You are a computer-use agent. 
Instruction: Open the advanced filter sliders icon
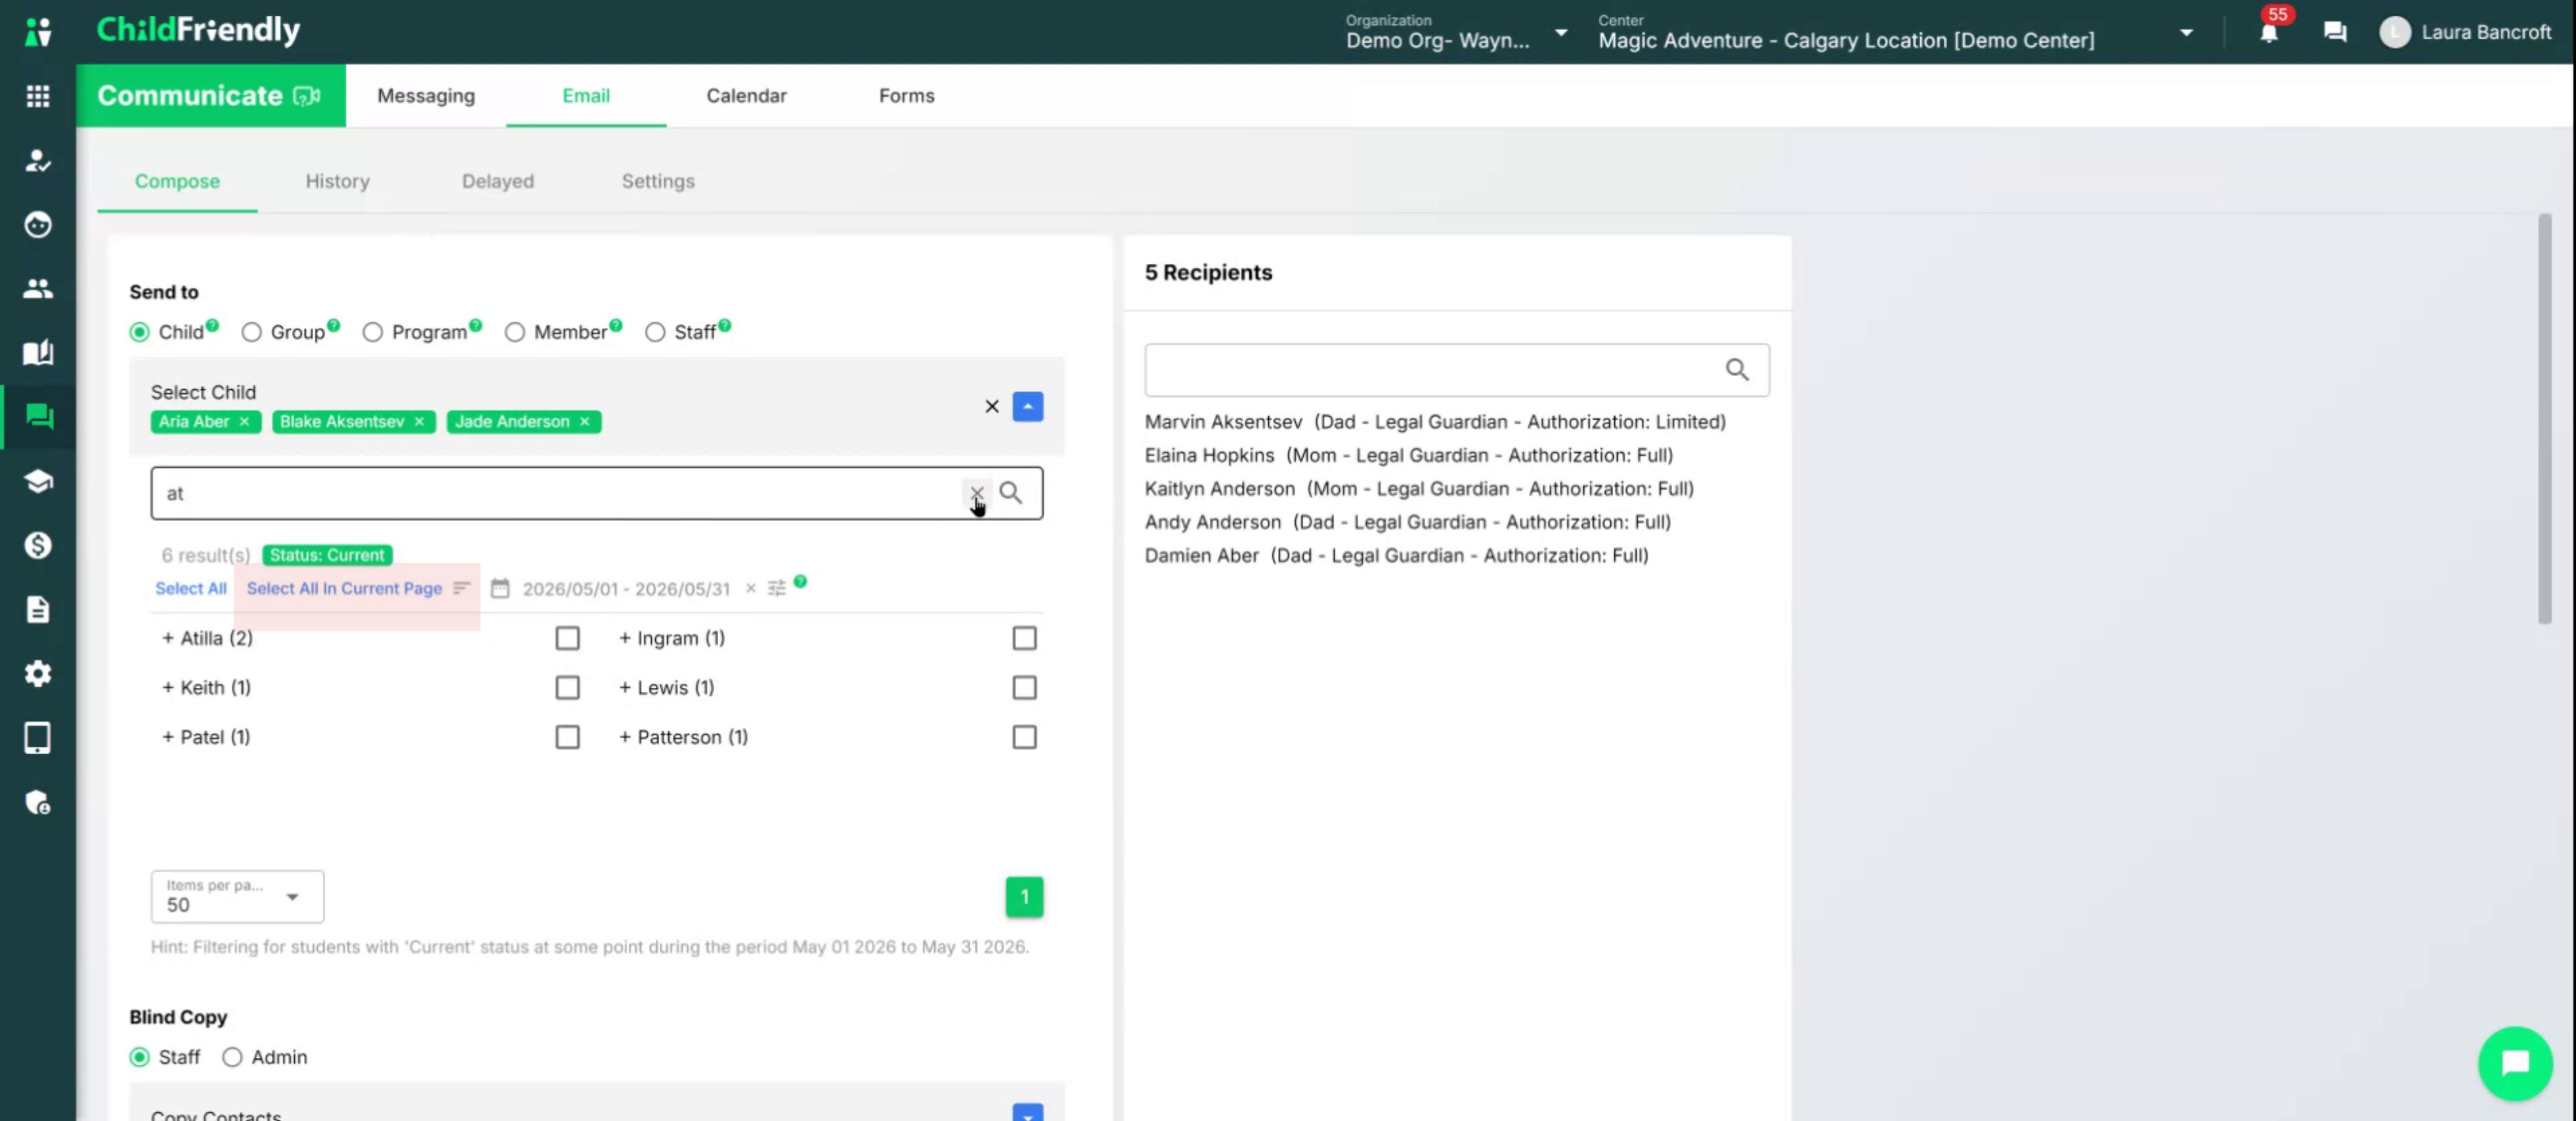pos(777,588)
